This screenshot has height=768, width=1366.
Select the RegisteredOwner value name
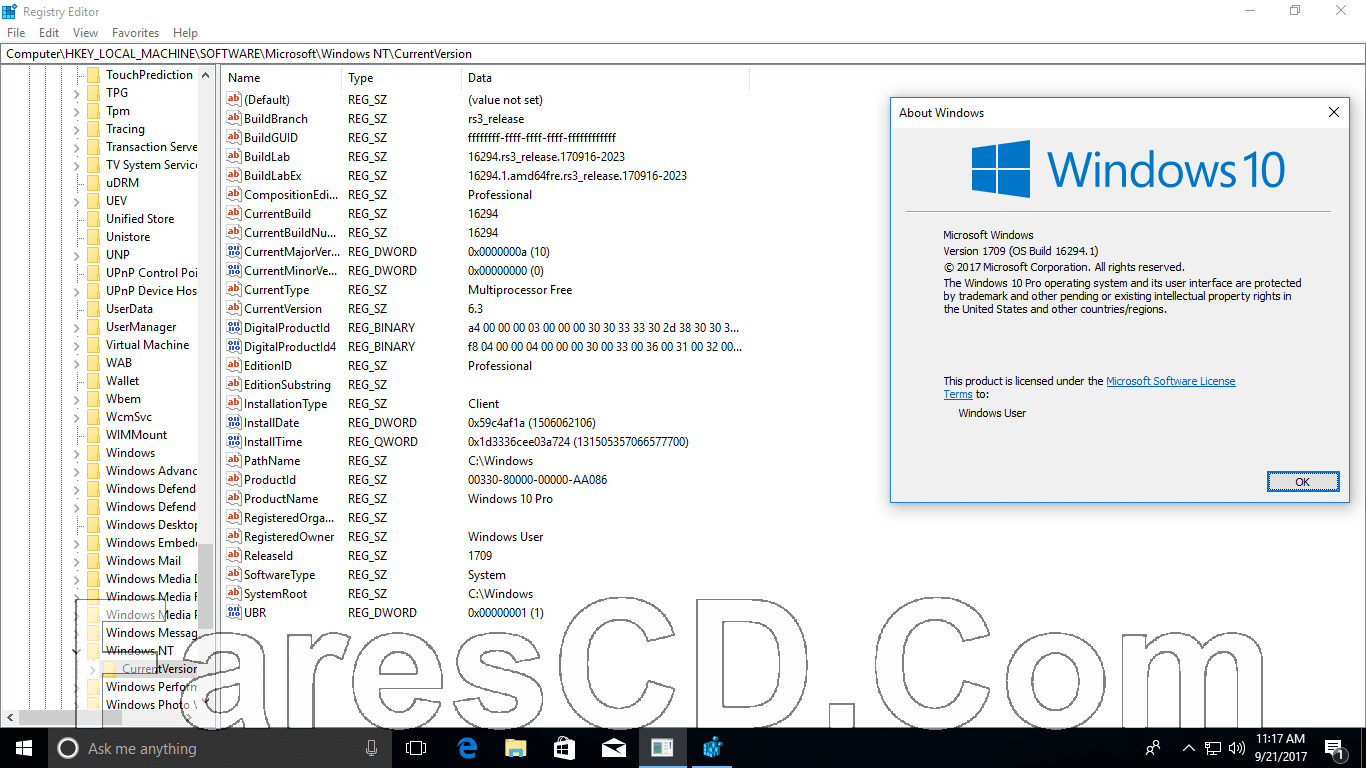point(288,537)
